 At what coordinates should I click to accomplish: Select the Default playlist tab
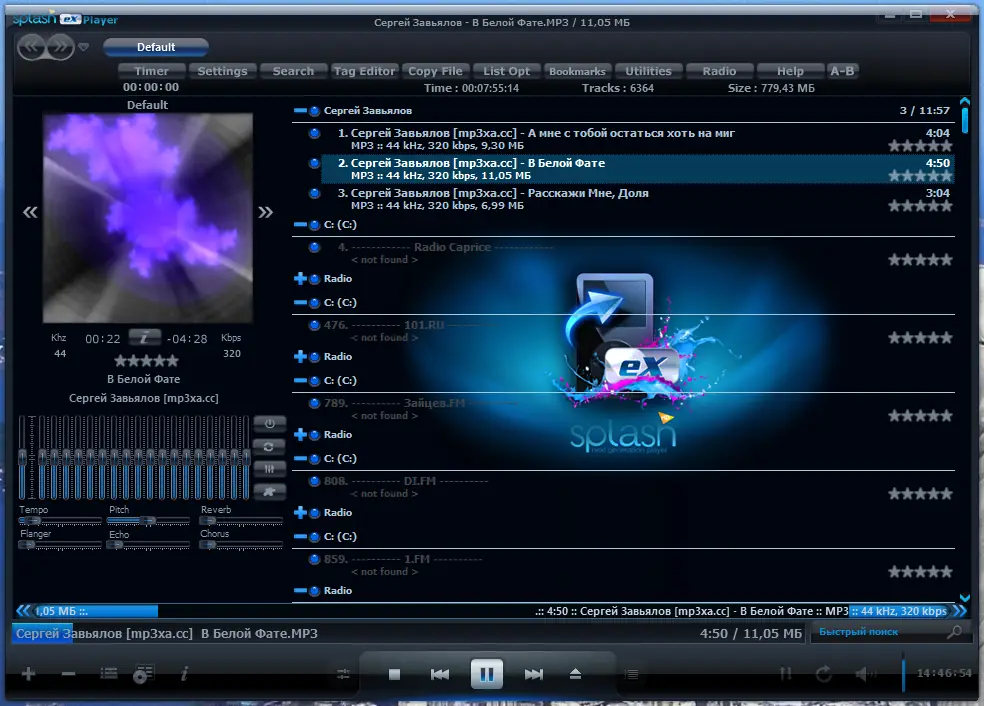pyautogui.click(x=156, y=47)
